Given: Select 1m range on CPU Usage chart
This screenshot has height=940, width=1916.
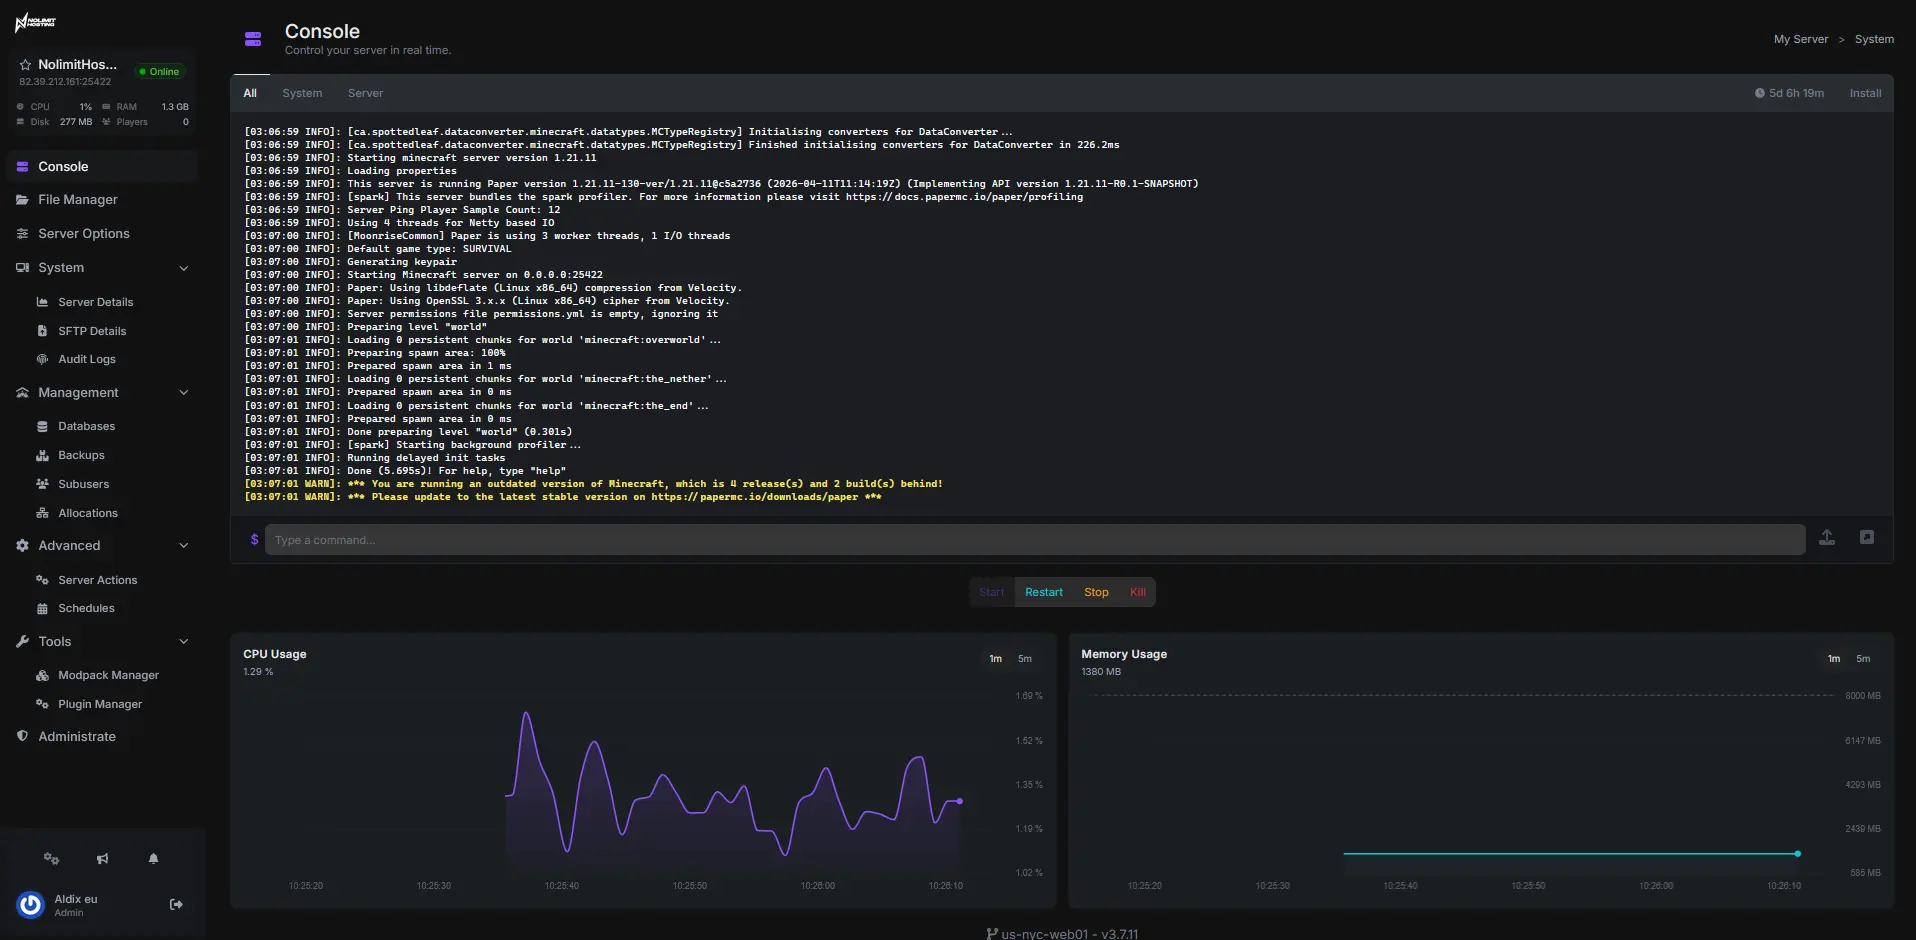Looking at the screenshot, I should click(995, 659).
